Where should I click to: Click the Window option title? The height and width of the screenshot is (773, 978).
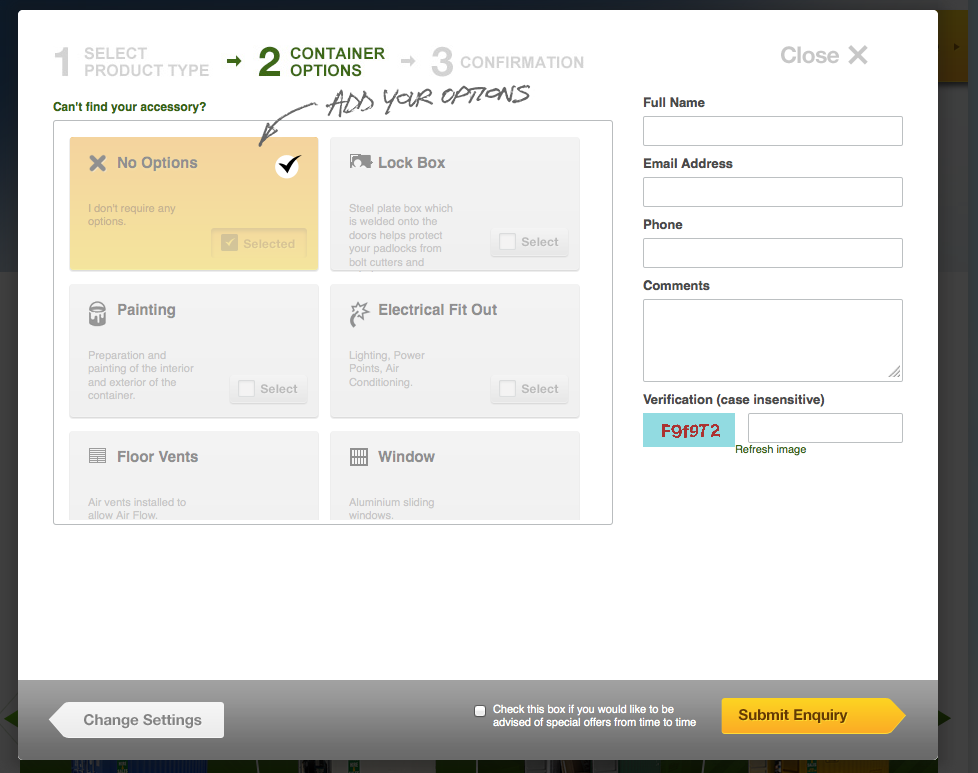click(x=407, y=457)
